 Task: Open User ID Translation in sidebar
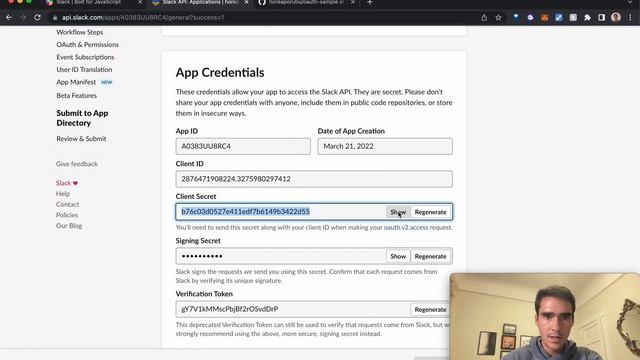click(x=84, y=69)
